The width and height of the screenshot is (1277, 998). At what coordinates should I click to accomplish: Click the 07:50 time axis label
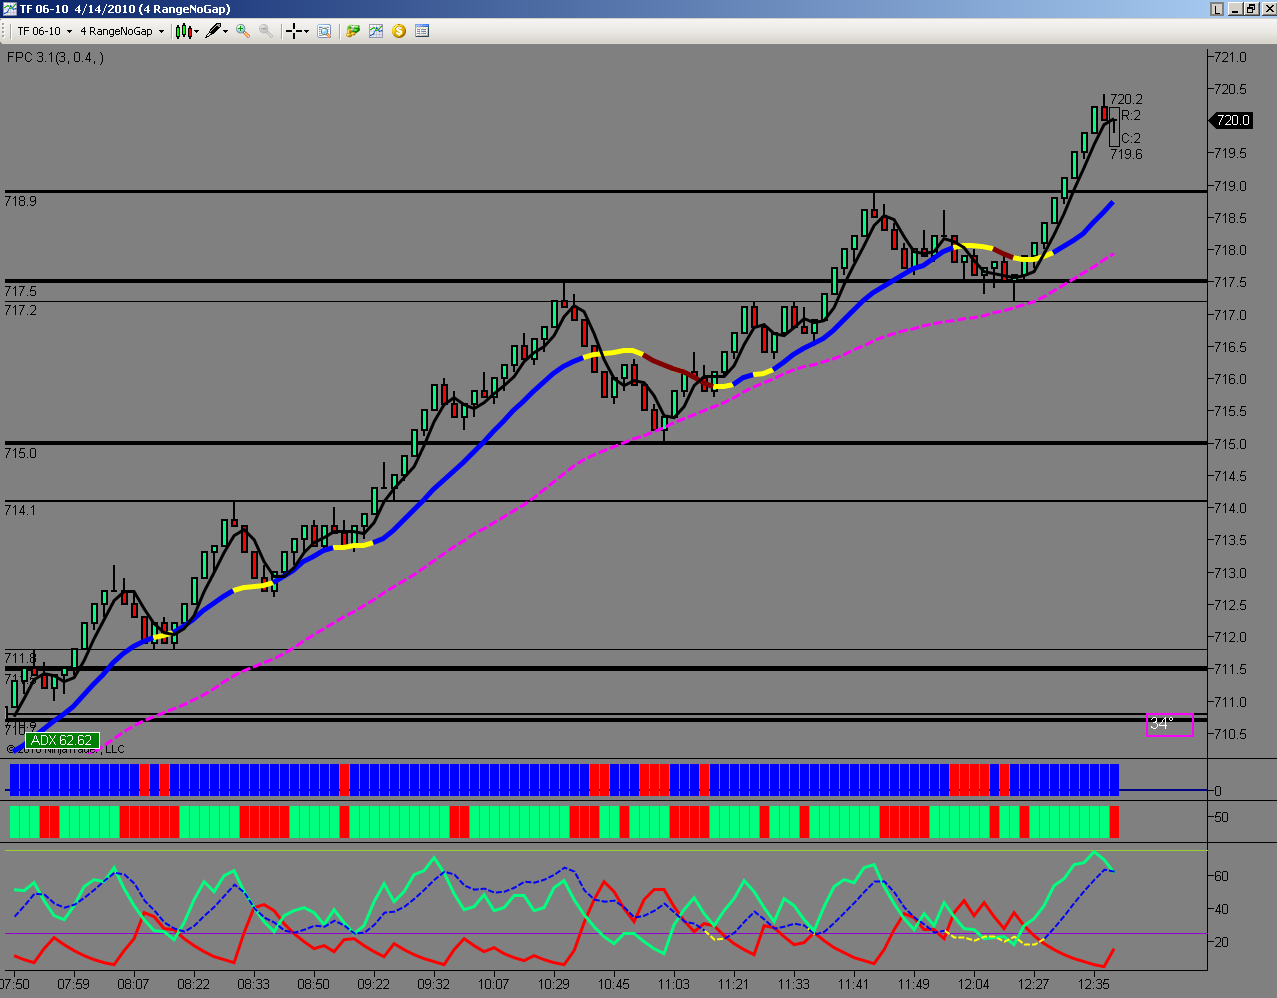(15, 984)
